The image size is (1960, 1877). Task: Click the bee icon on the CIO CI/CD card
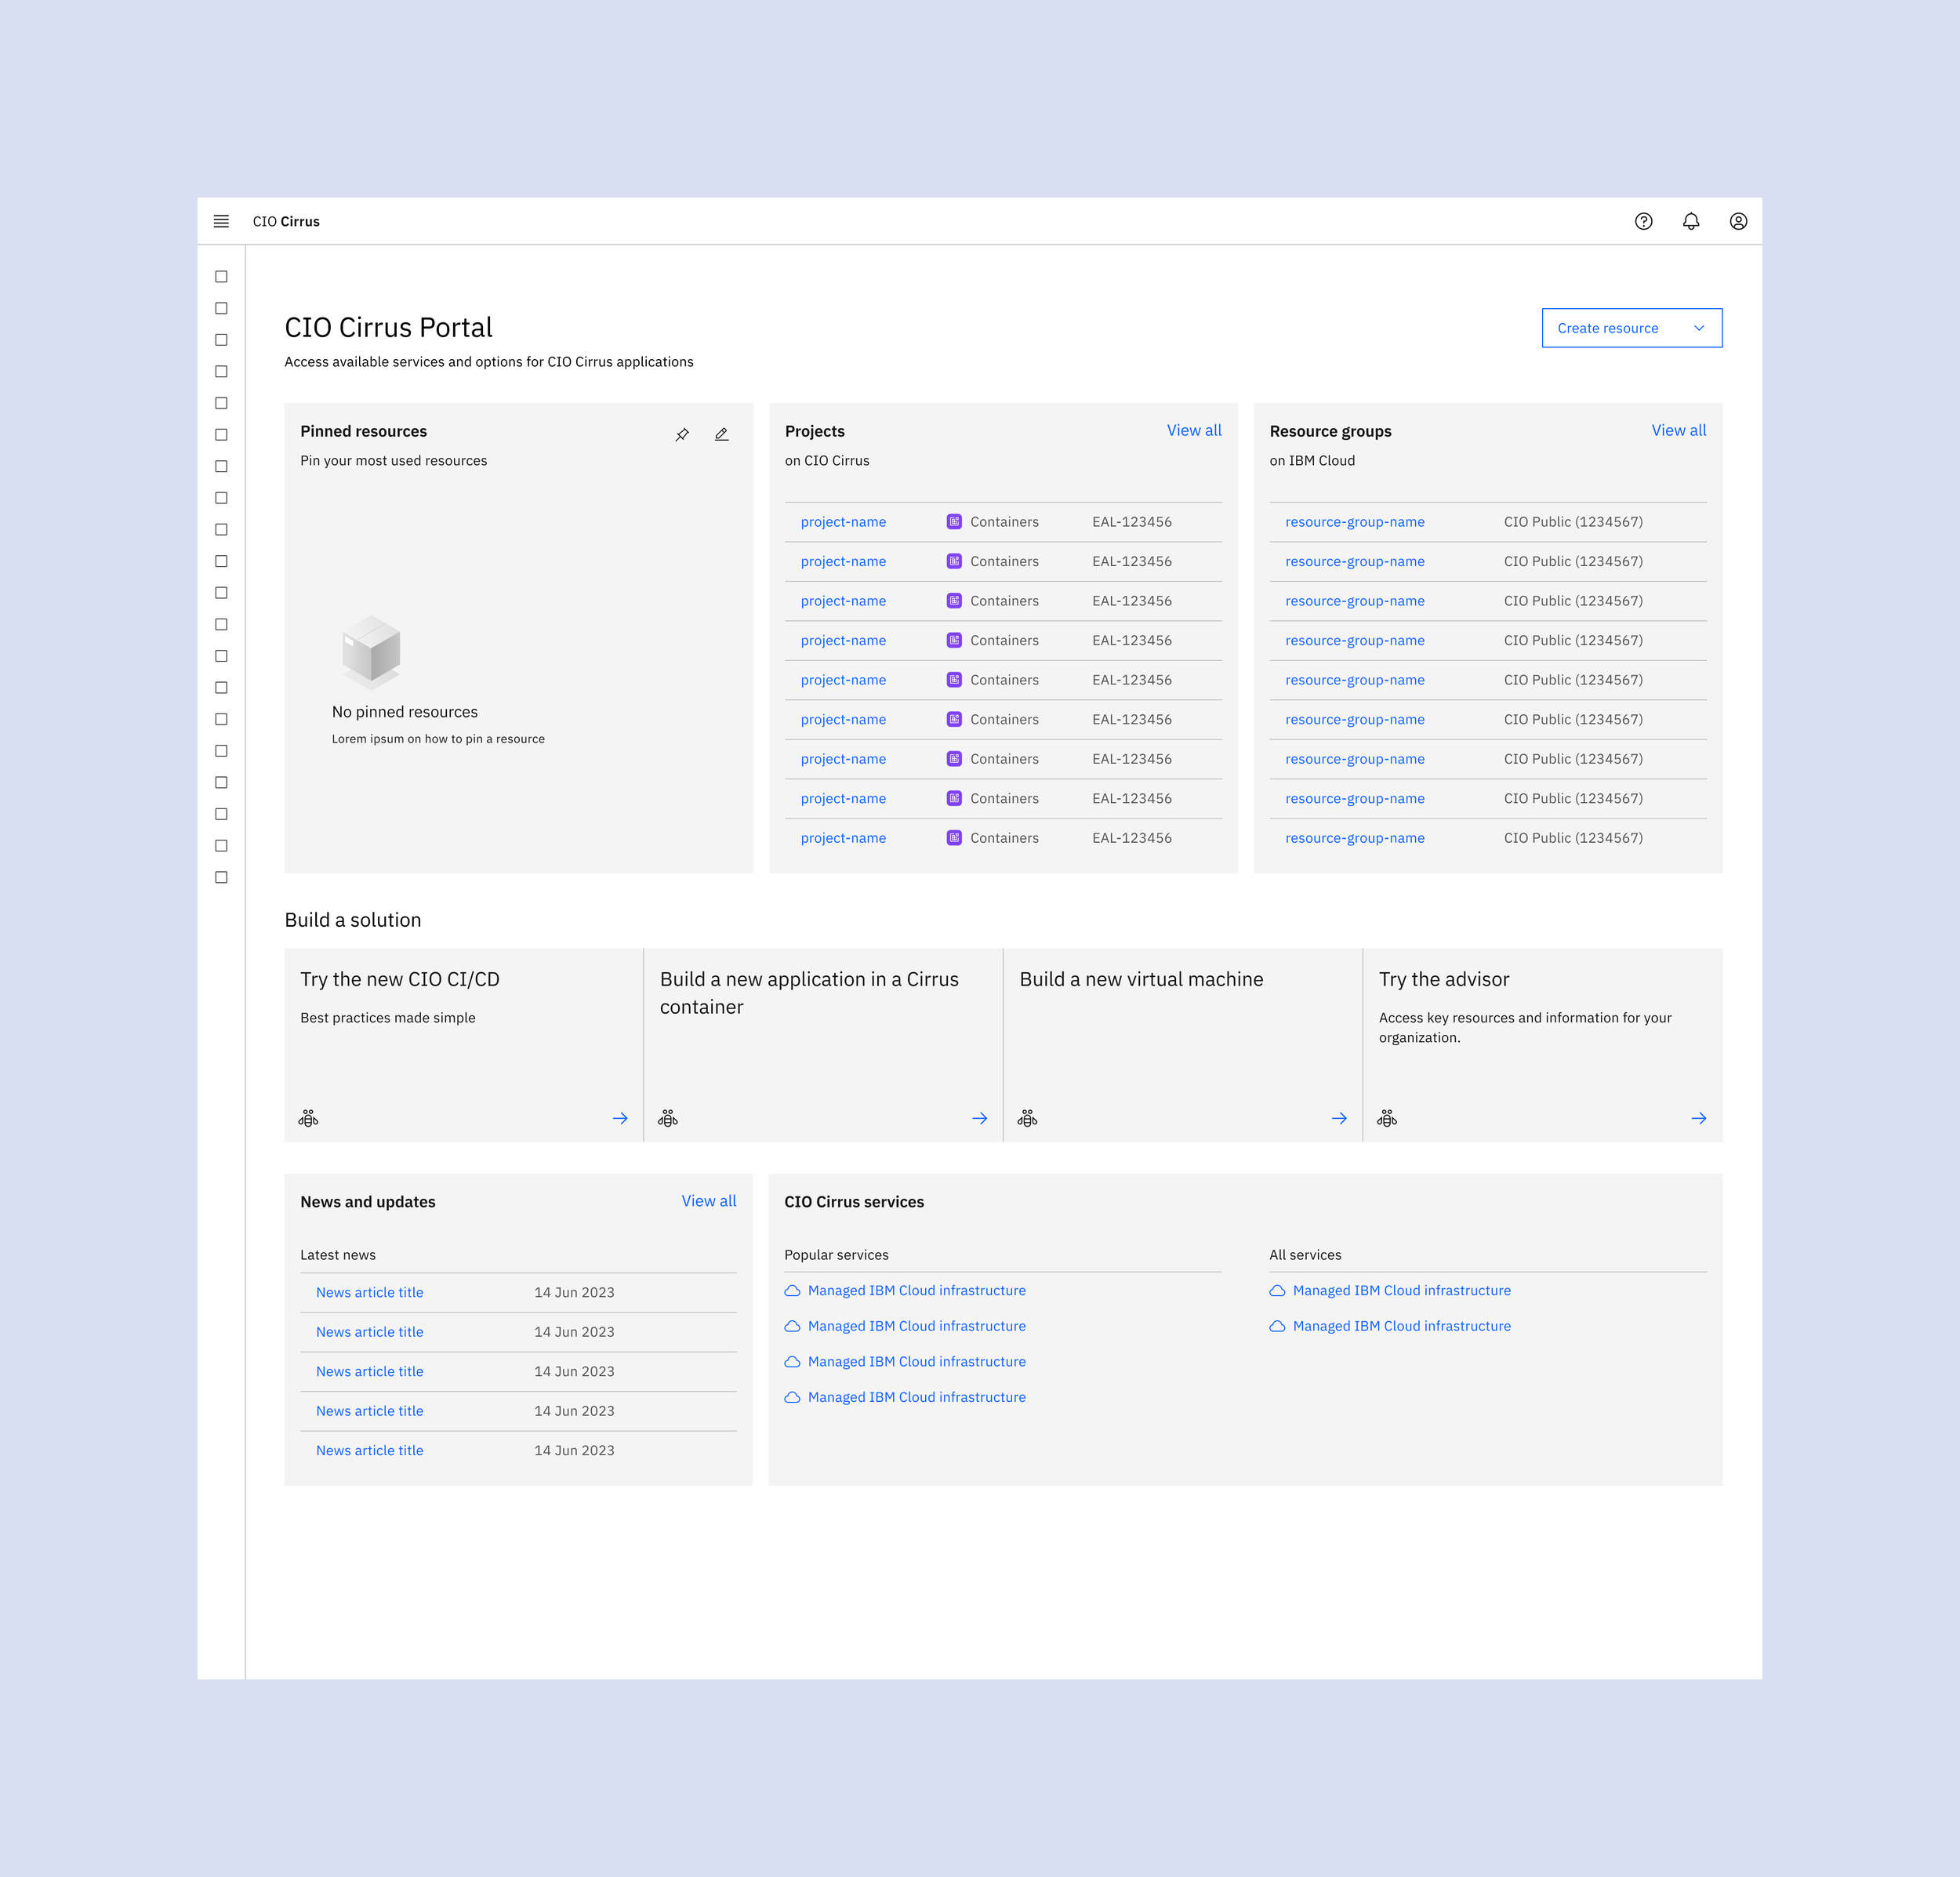pos(308,1118)
